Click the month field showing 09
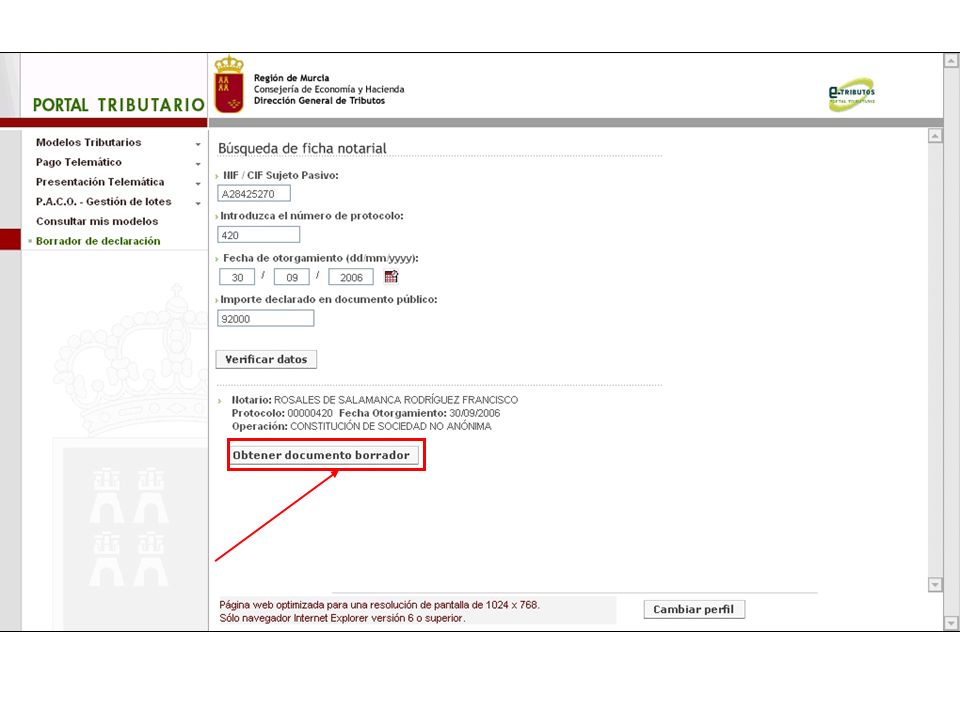 (291, 277)
